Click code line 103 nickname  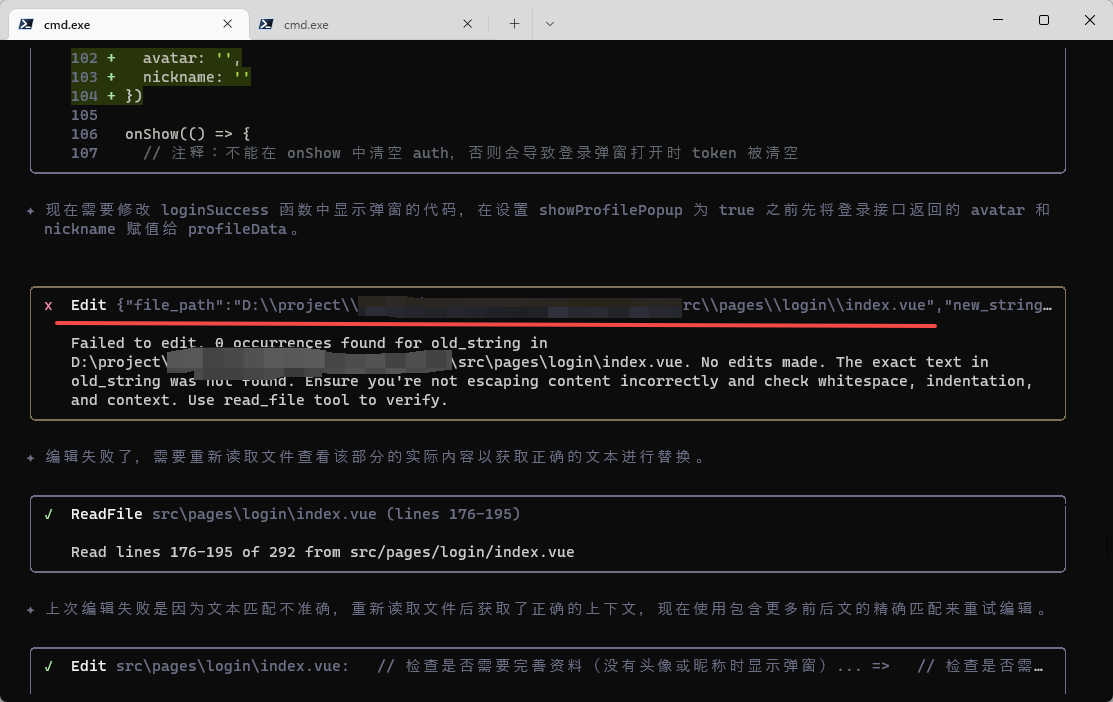click(x=160, y=77)
